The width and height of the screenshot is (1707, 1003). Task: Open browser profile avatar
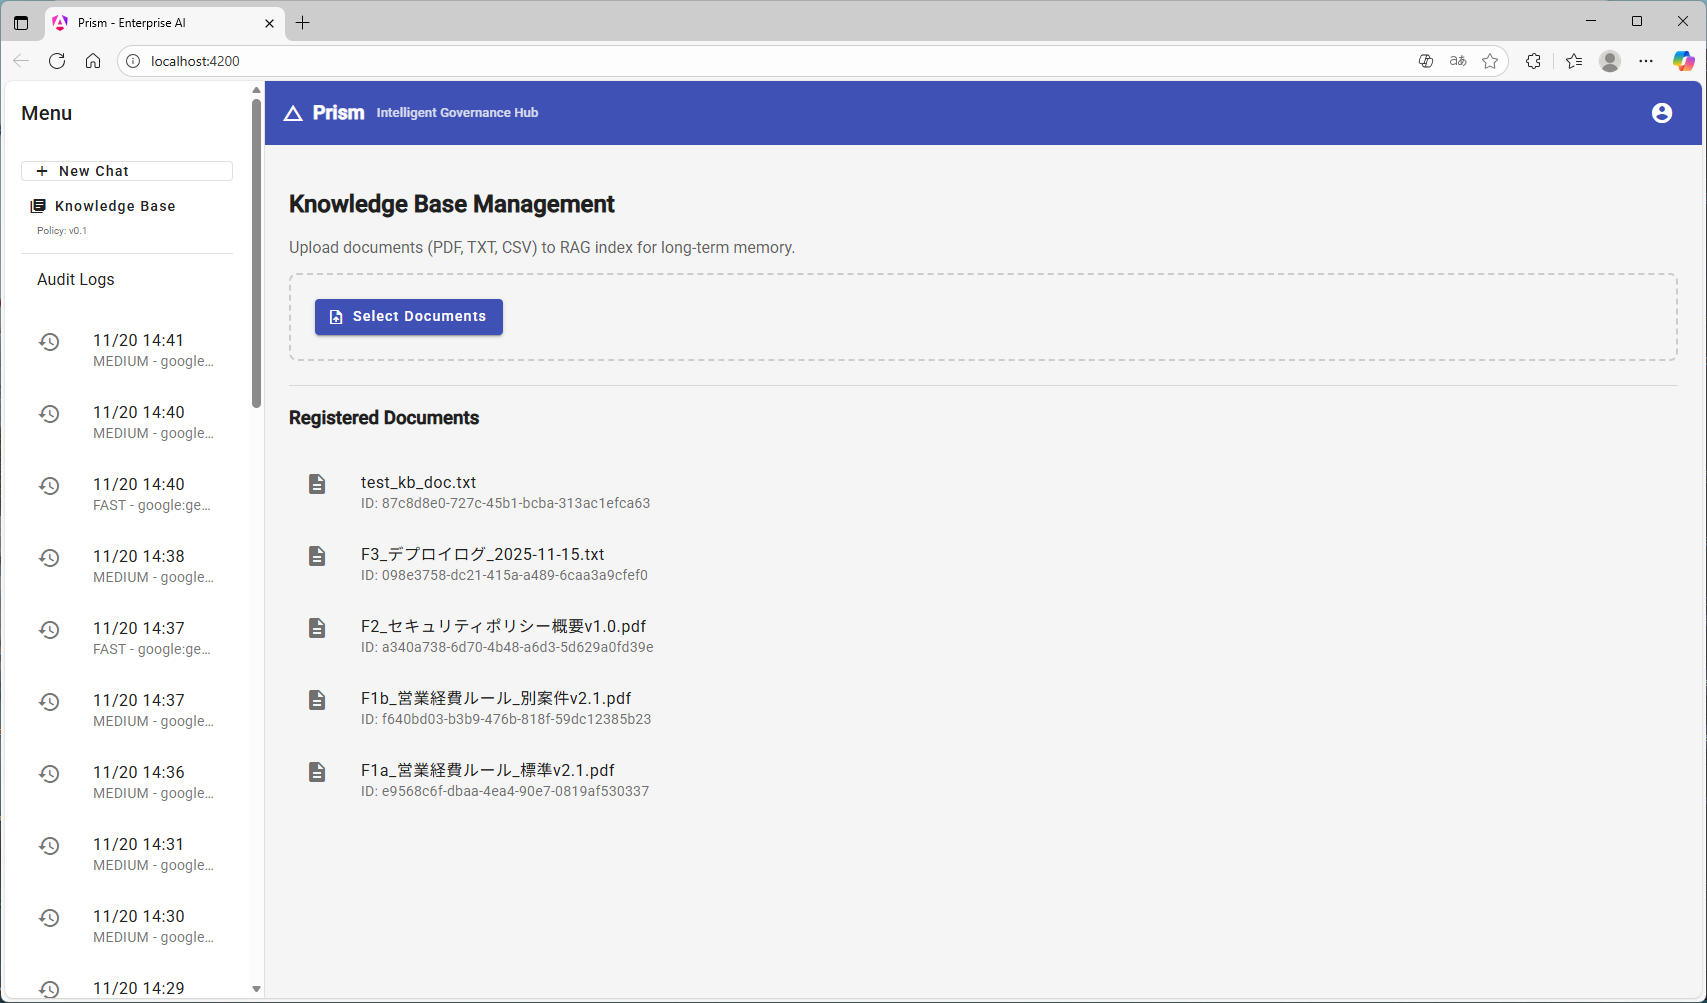pyautogui.click(x=1610, y=61)
